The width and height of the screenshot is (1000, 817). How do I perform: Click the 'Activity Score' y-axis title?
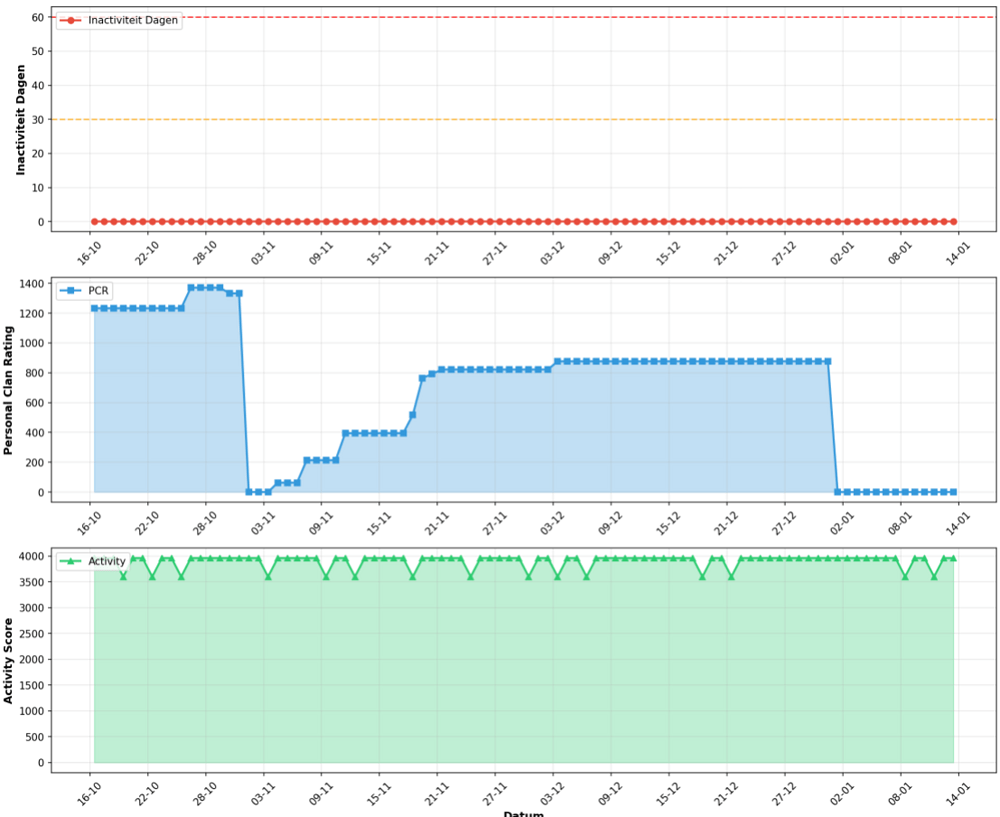coord(10,660)
